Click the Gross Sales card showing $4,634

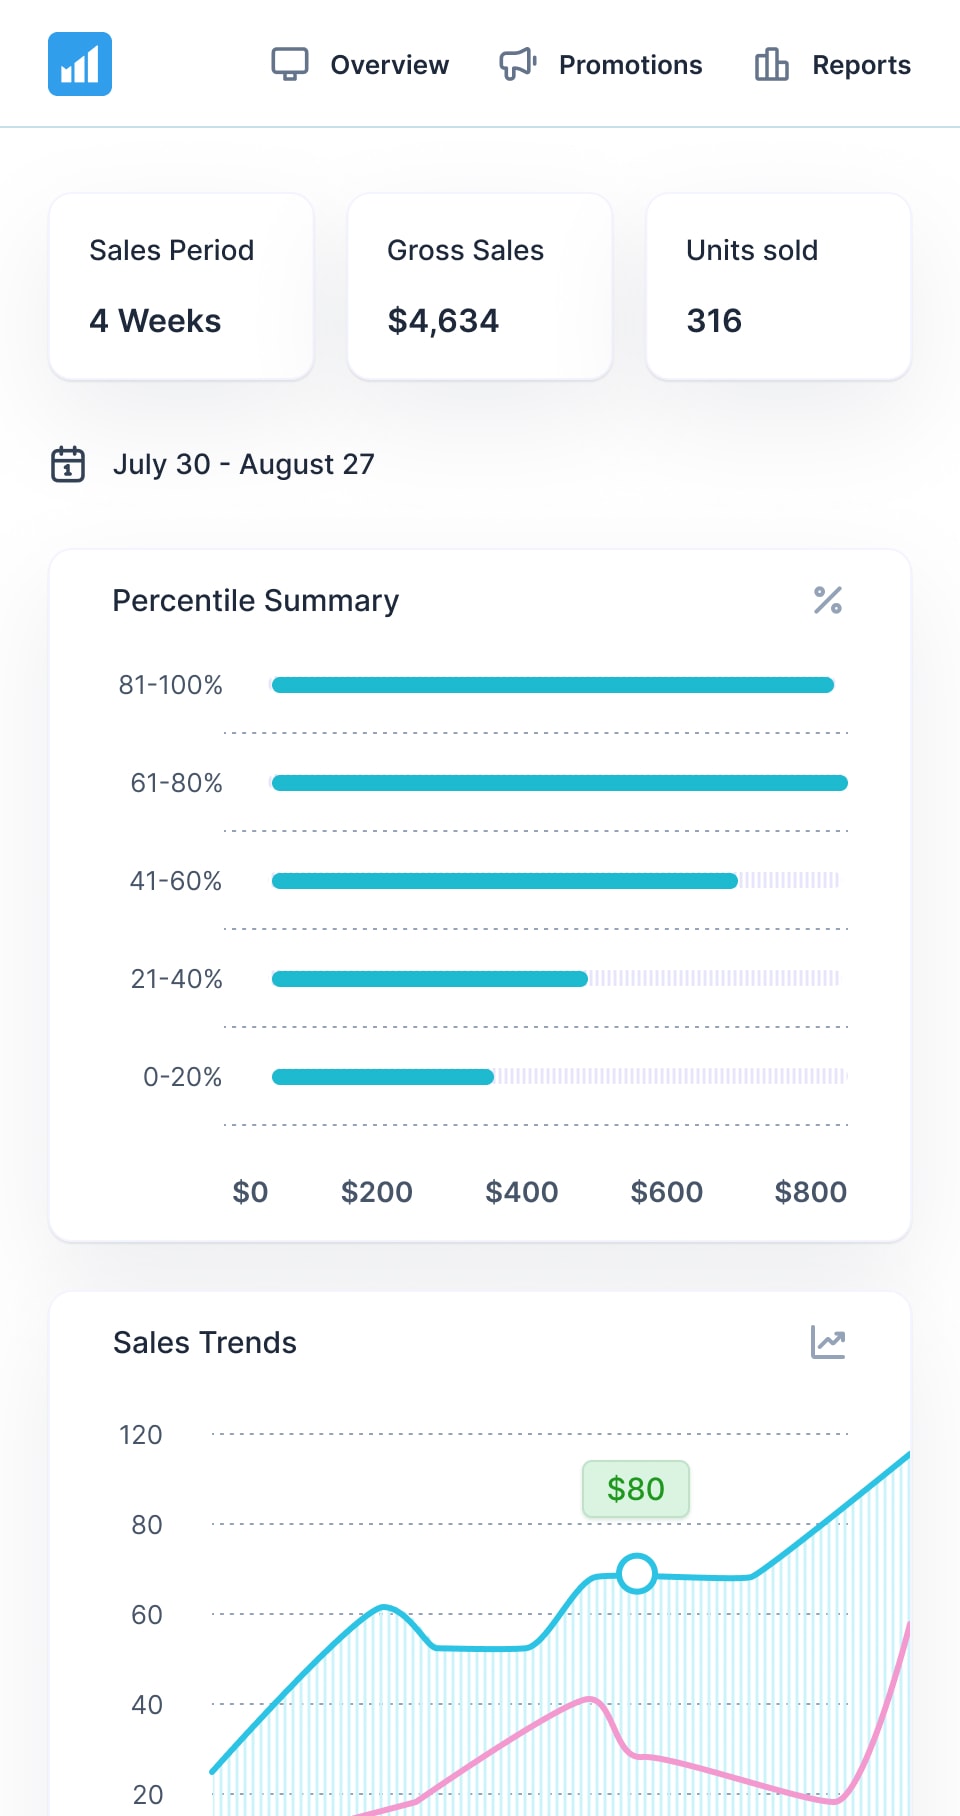click(x=478, y=287)
